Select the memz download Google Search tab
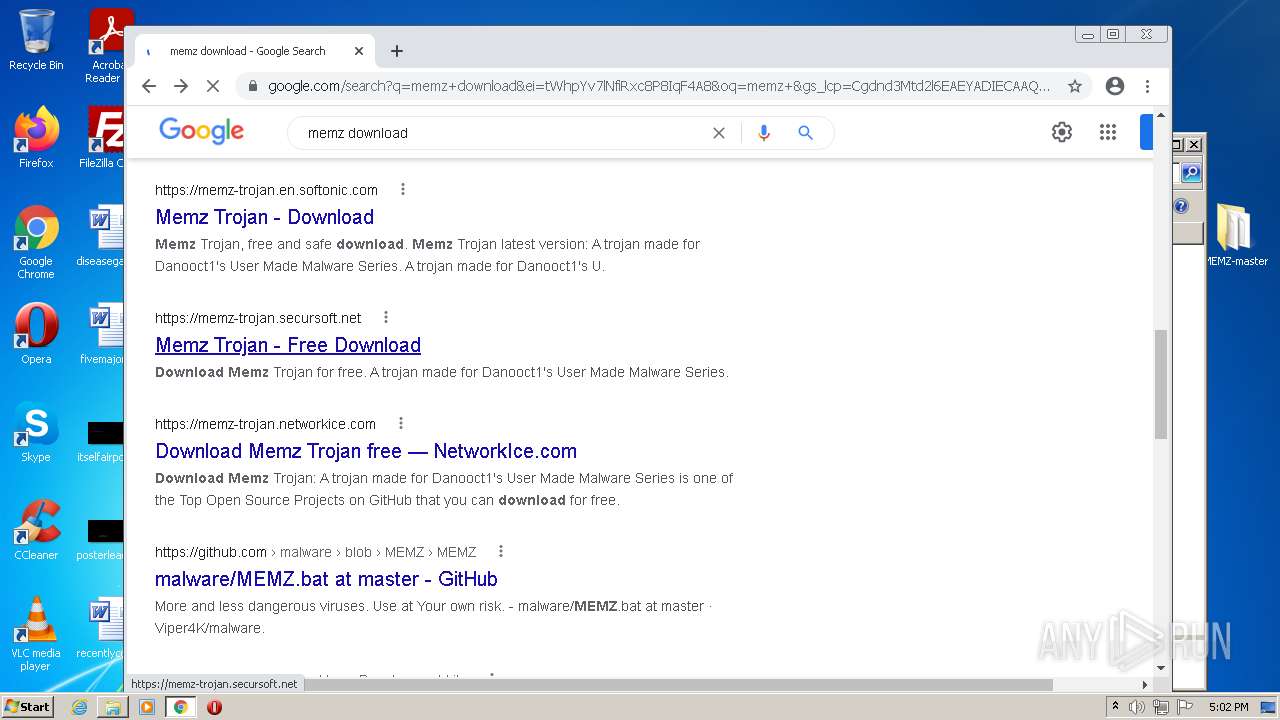The image size is (1280, 720). point(247,51)
